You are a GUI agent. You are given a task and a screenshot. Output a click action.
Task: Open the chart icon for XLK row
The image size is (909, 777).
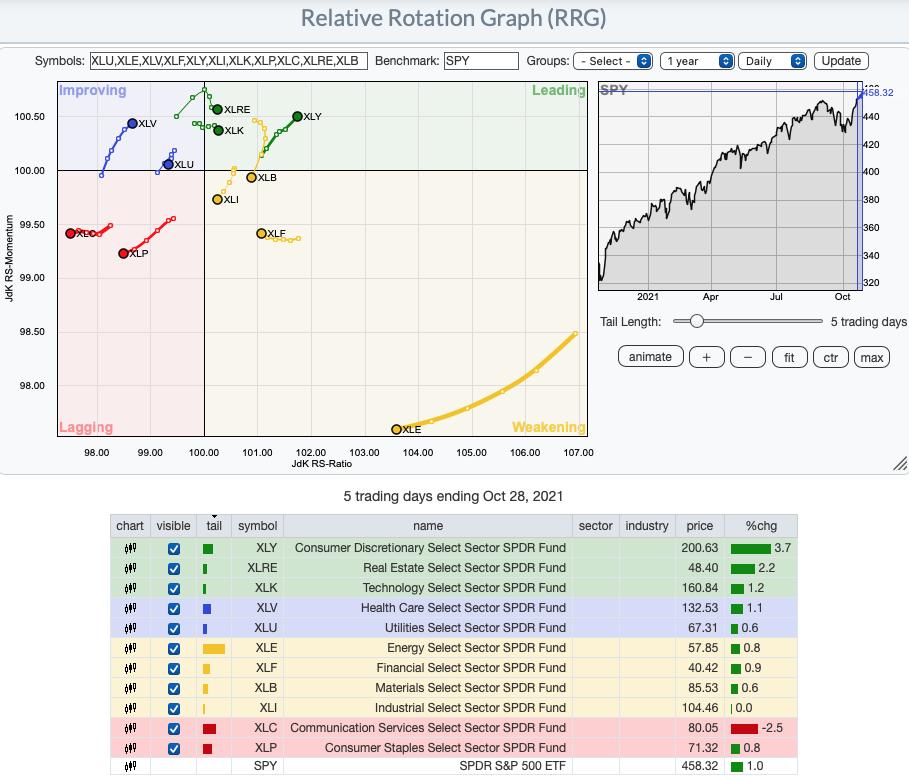point(130,588)
